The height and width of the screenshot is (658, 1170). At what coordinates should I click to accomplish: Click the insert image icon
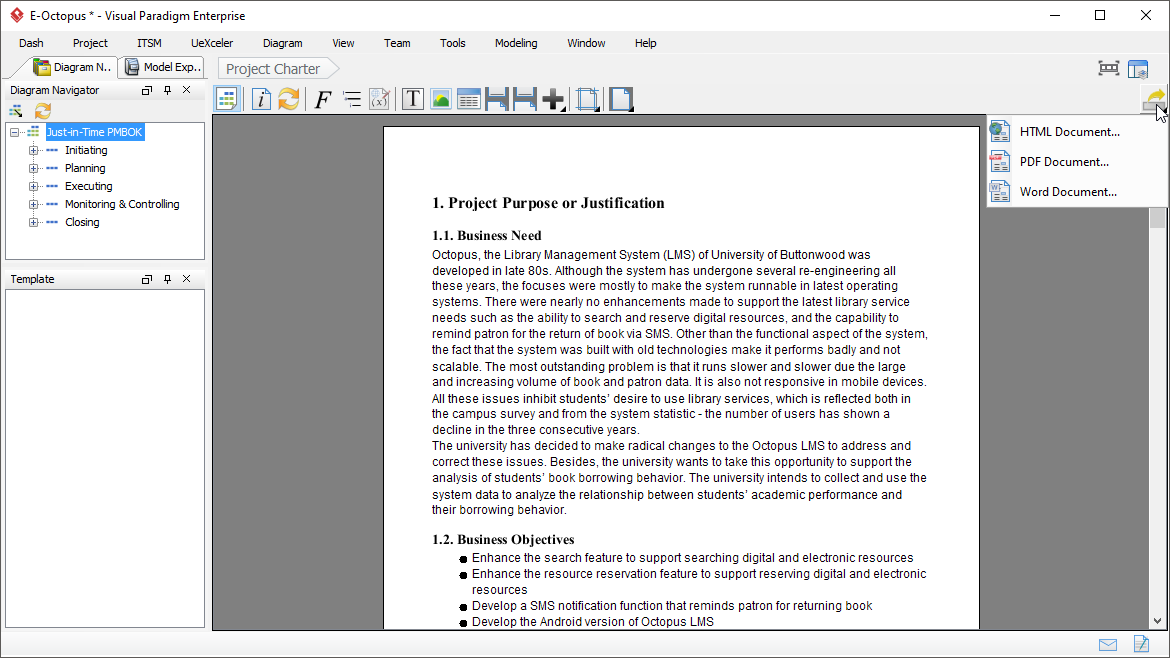pos(440,98)
